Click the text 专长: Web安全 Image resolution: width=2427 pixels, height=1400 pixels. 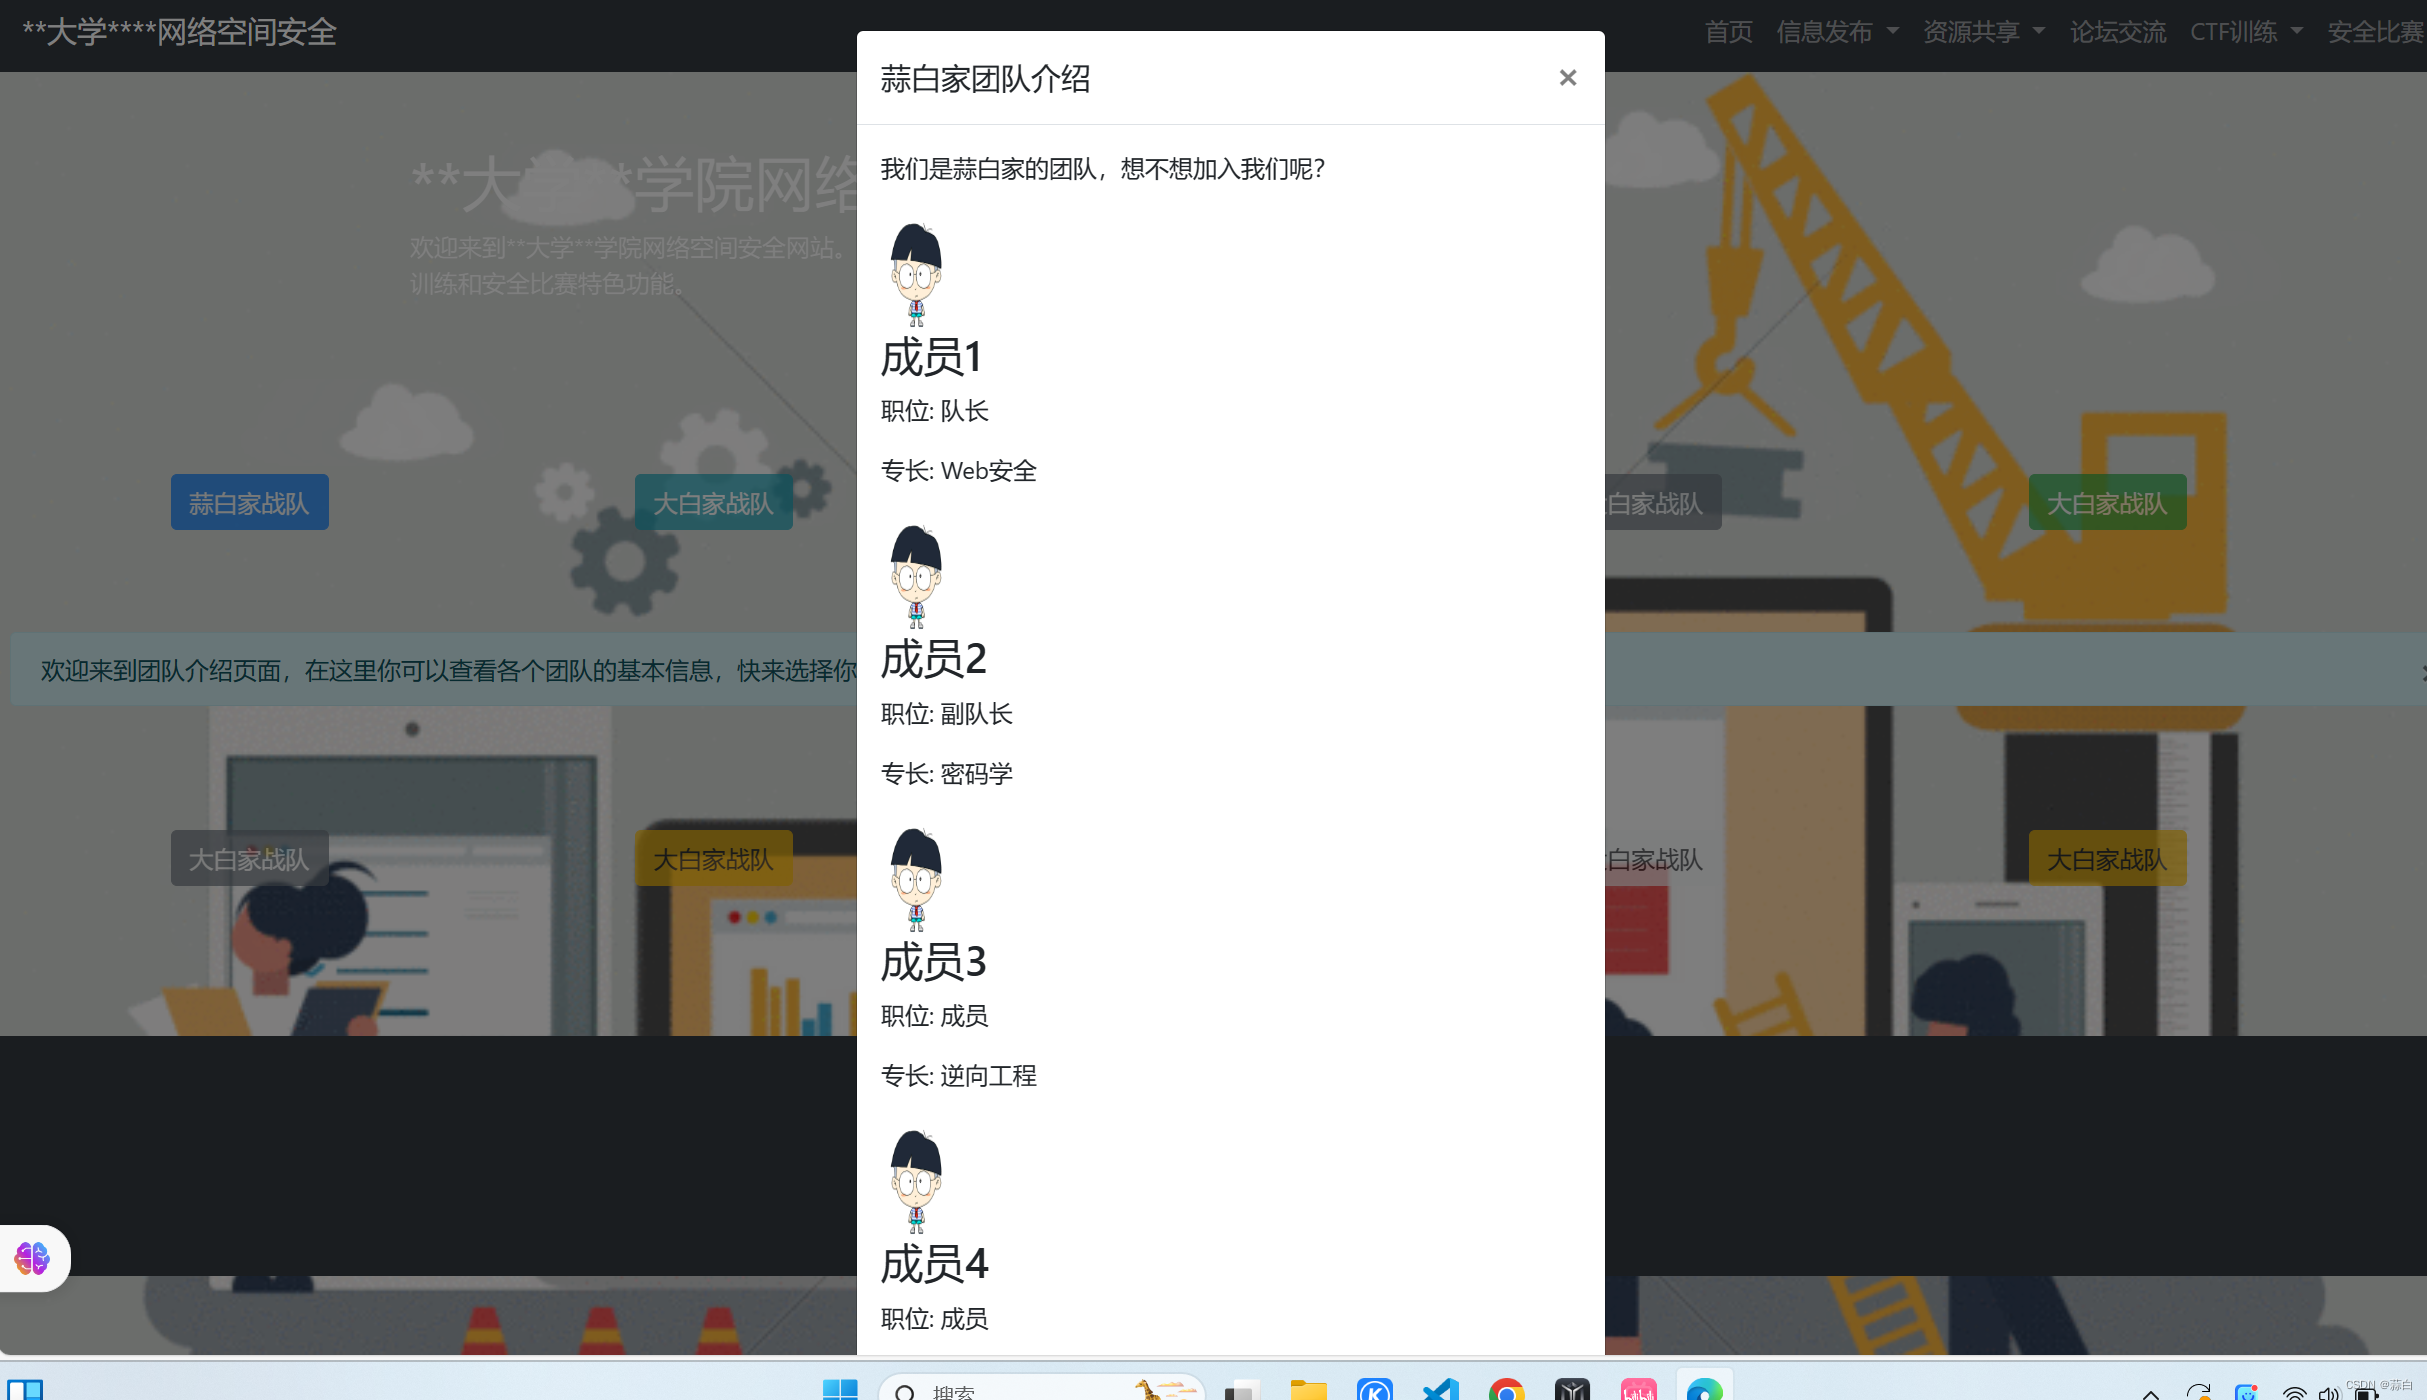[x=958, y=471]
